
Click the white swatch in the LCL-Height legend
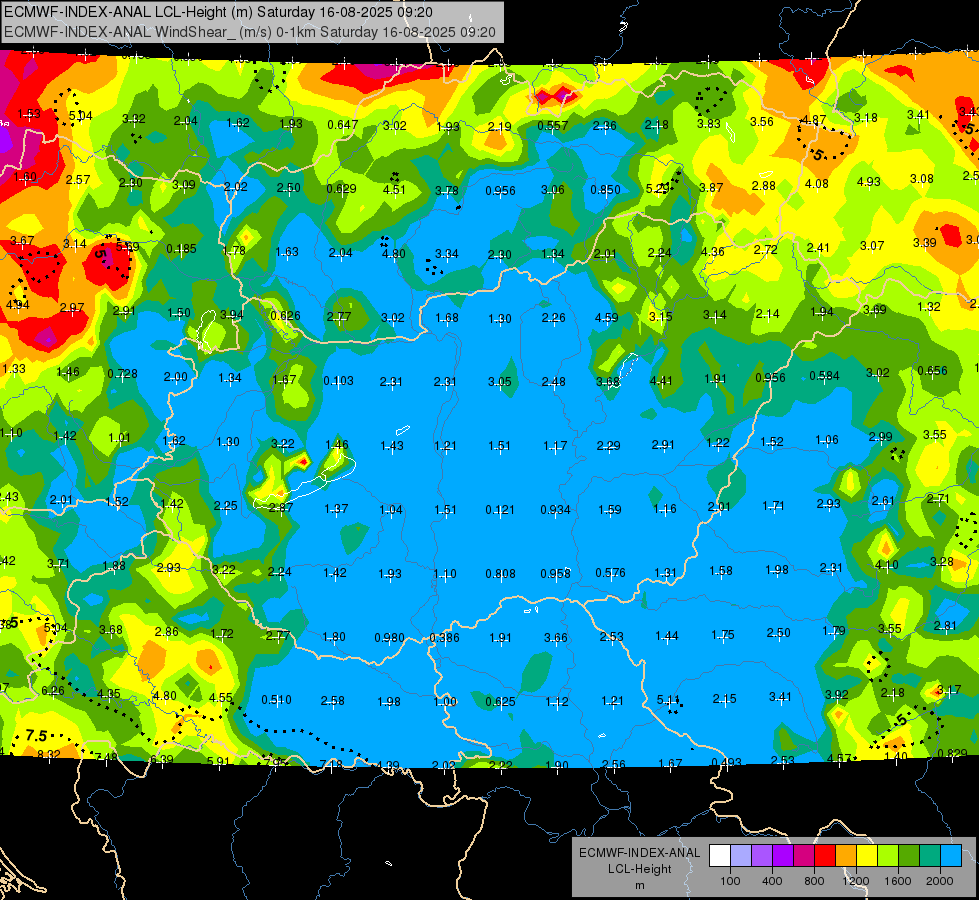pyautogui.click(x=720, y=856)
